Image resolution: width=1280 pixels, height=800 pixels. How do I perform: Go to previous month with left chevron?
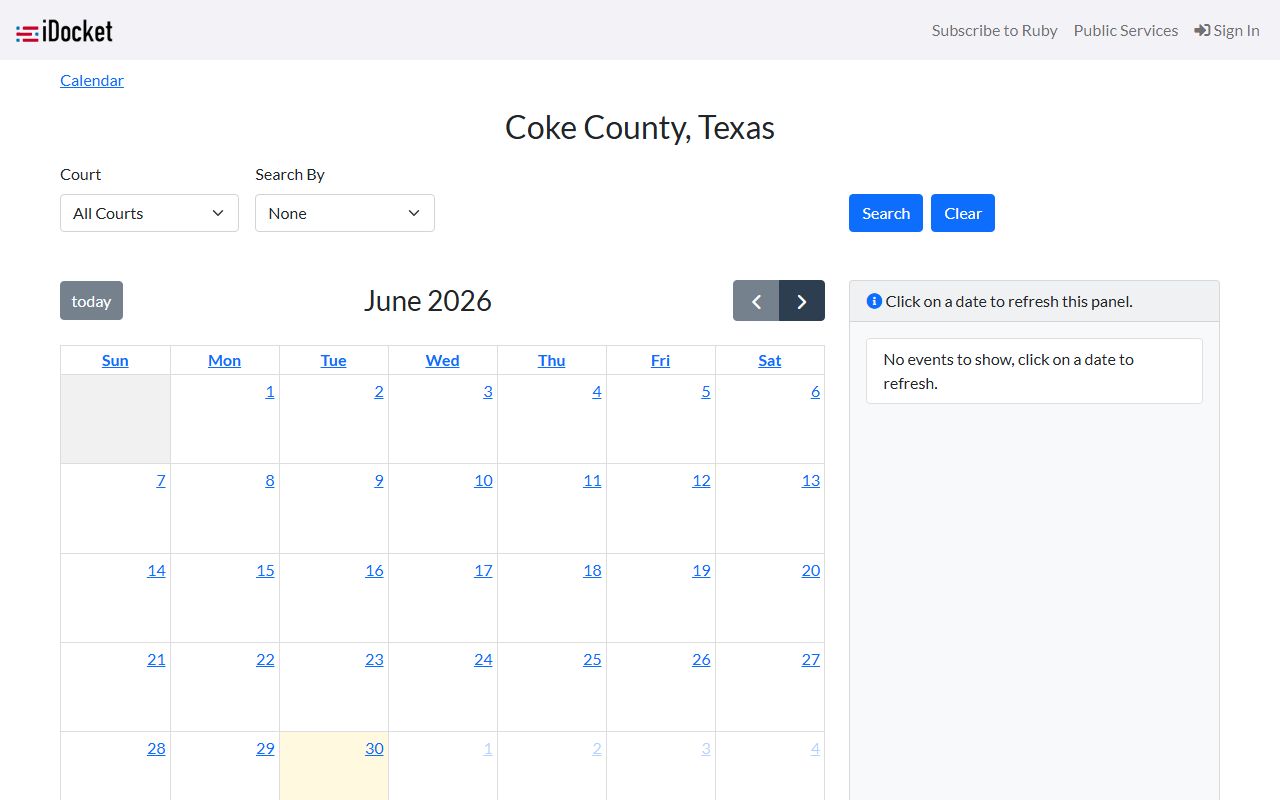tap(756, 301)
